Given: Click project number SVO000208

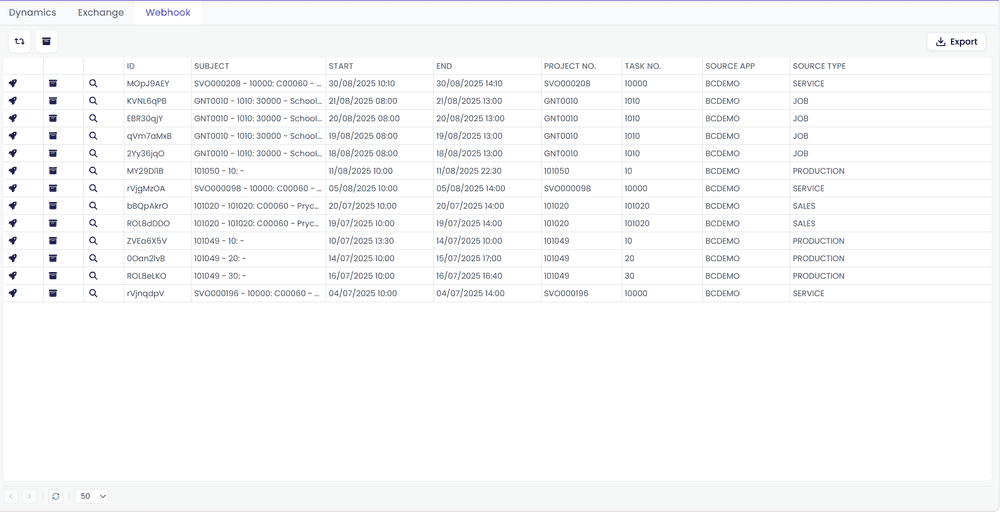Looking at the screenshot, I should (567, 84).
